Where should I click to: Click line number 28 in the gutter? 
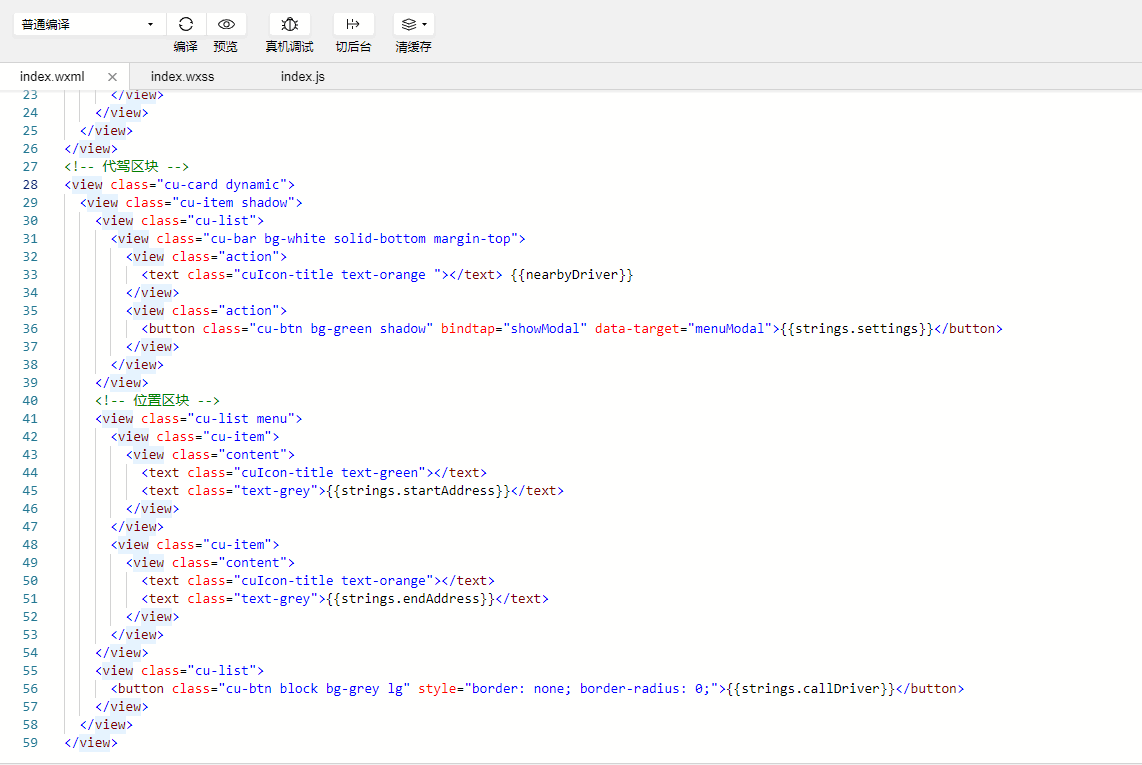30,184
